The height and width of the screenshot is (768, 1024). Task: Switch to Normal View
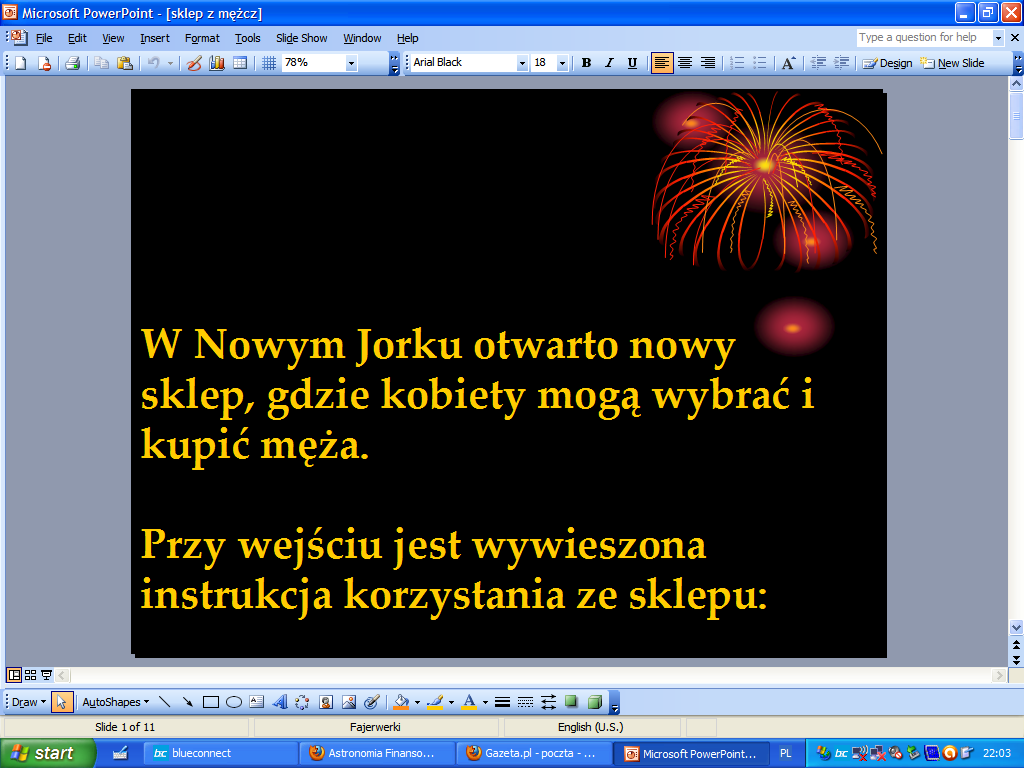14,675
